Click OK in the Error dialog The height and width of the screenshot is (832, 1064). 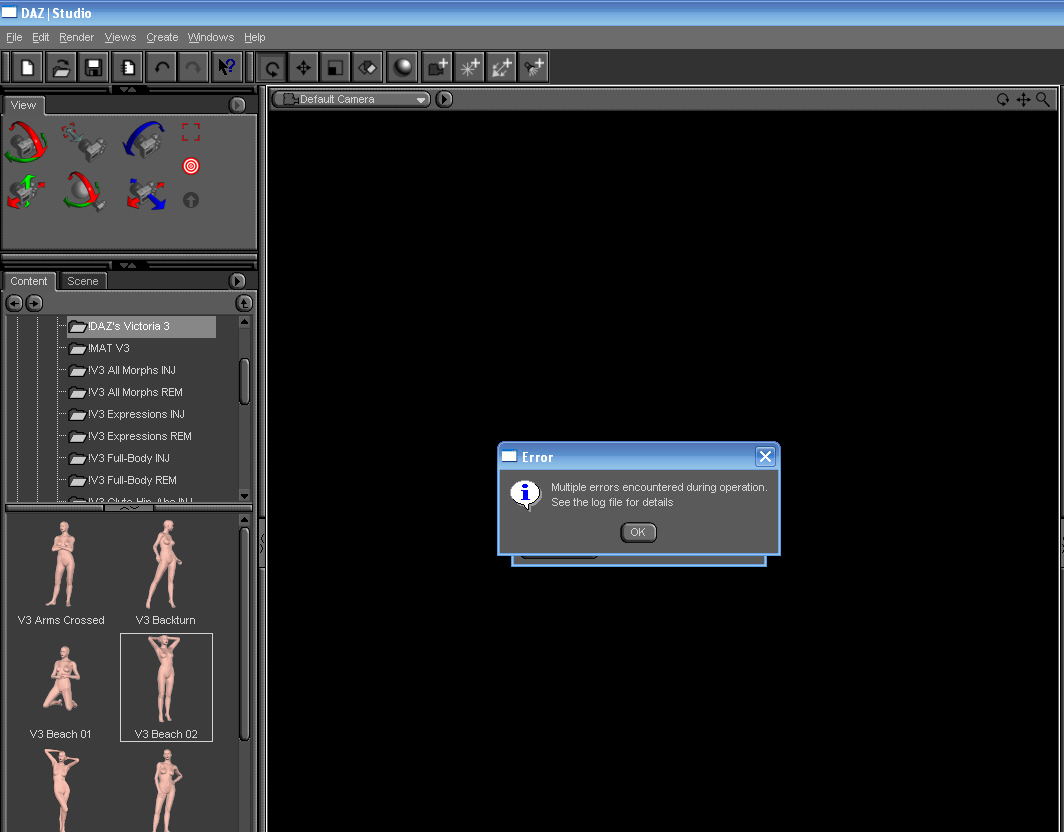638,532
